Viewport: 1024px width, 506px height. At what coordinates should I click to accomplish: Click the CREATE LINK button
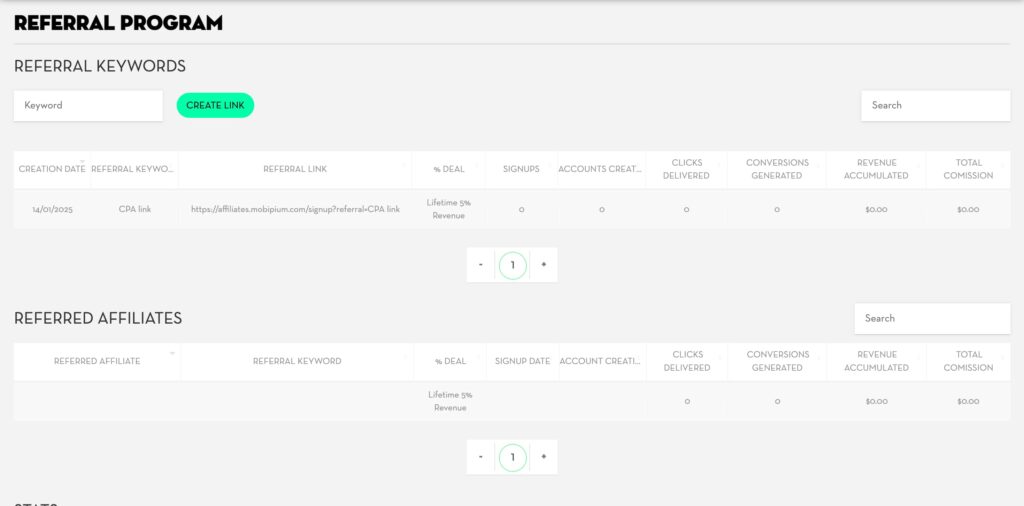[x=215, y=105]
